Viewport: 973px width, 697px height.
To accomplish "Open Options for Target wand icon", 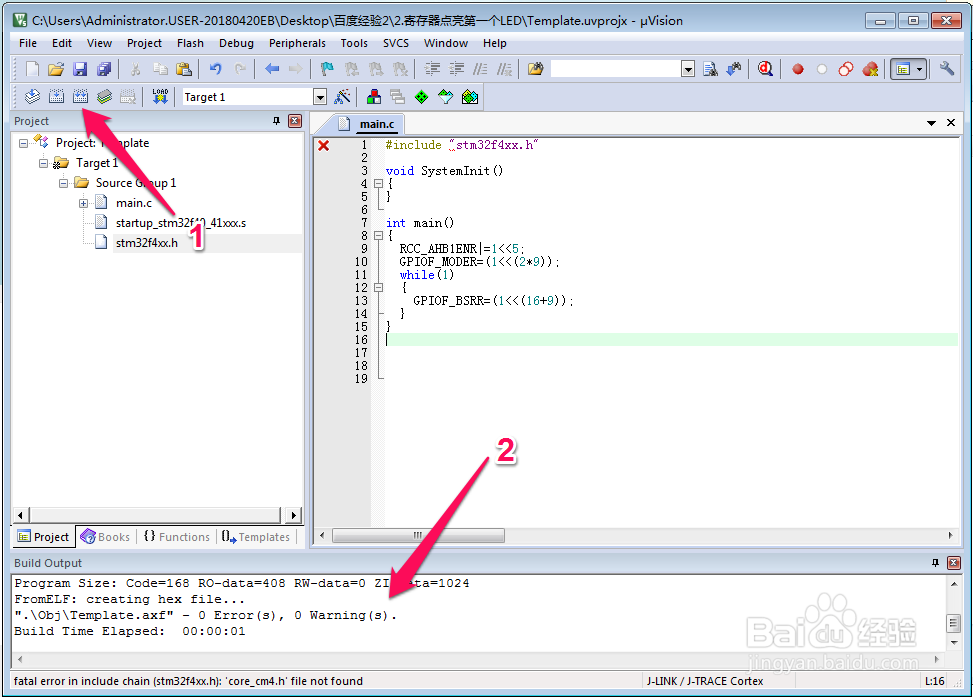I will [x=343, y=96].
